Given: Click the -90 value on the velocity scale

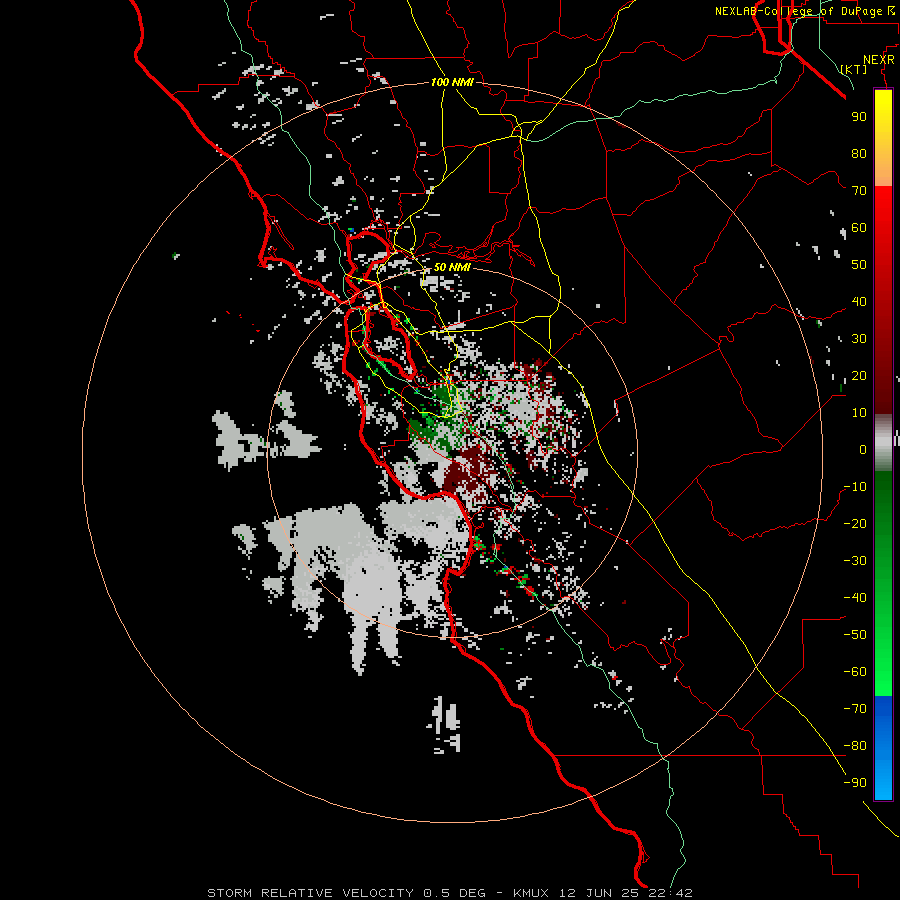Looking at the screenshot, I should [x=855, y=783].
